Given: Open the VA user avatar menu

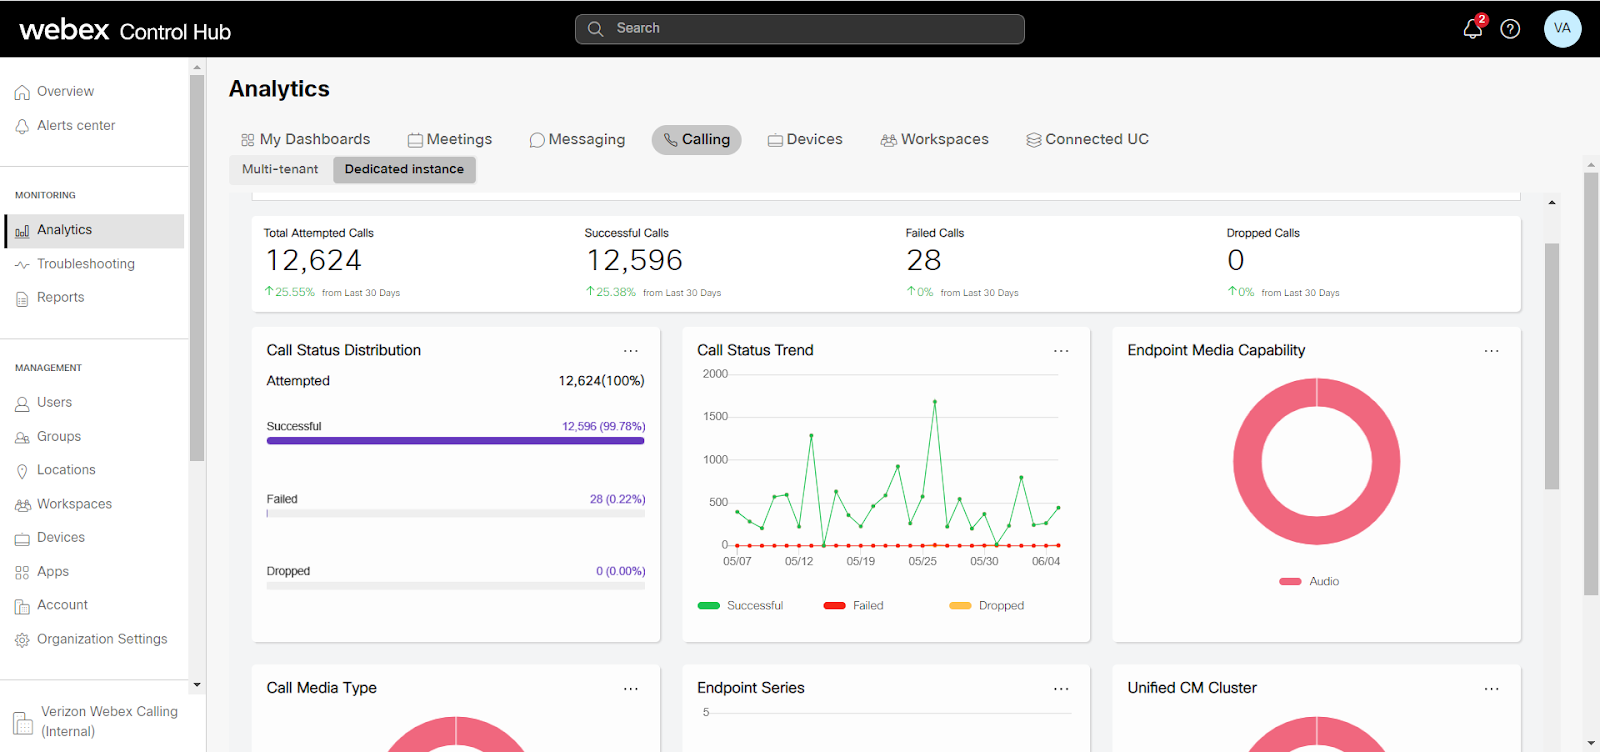Looking at the screenshot, I should tap(1562, 28).
